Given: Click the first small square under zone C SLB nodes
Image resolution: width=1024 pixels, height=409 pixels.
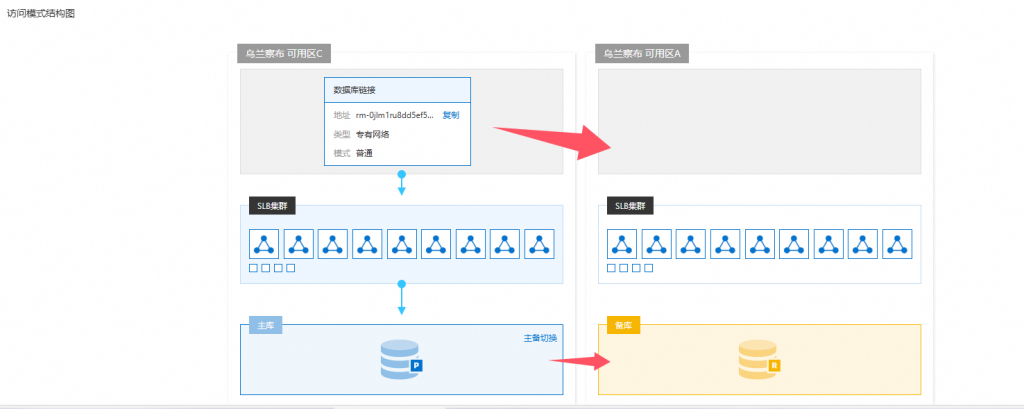Looking at the screenshot, I should 253,268.
